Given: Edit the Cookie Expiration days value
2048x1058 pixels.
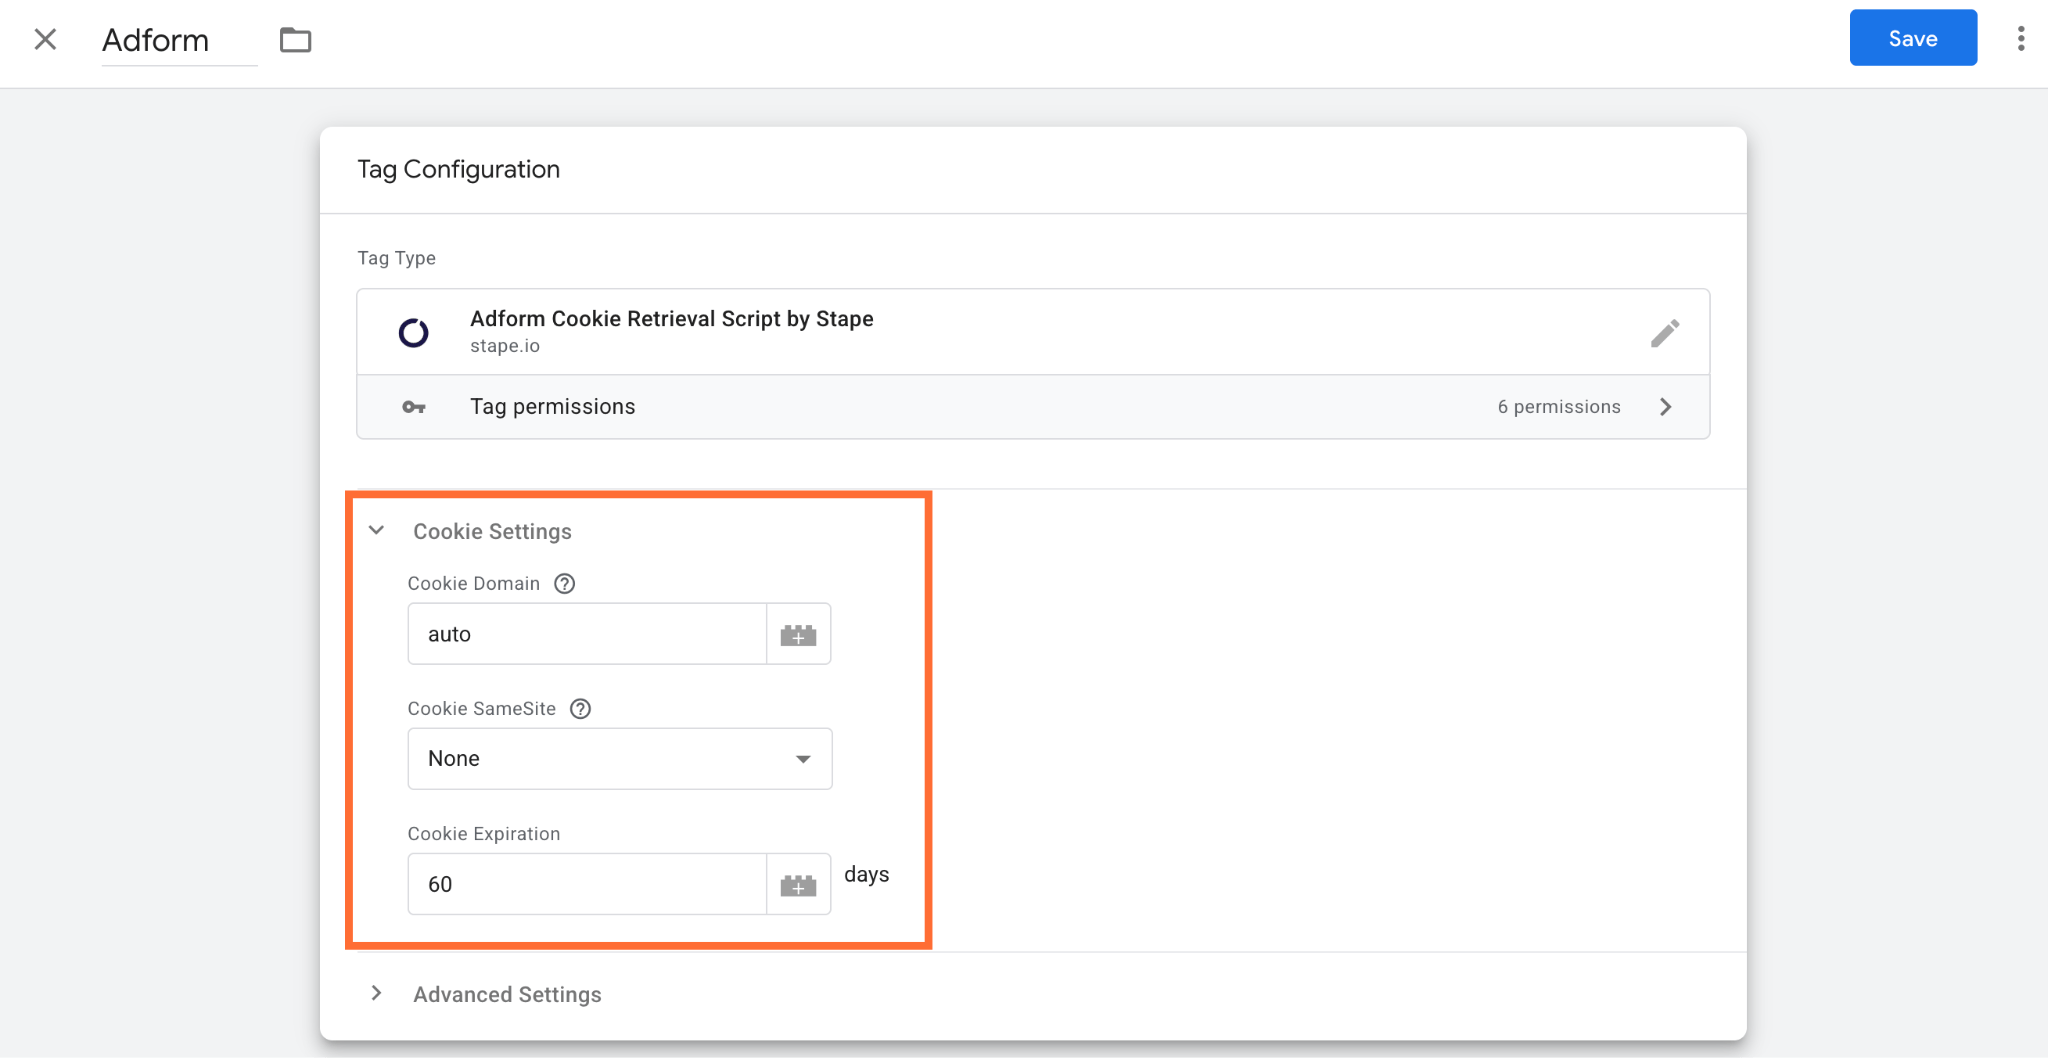Looking at the screenshot, I should coord(588,884).
